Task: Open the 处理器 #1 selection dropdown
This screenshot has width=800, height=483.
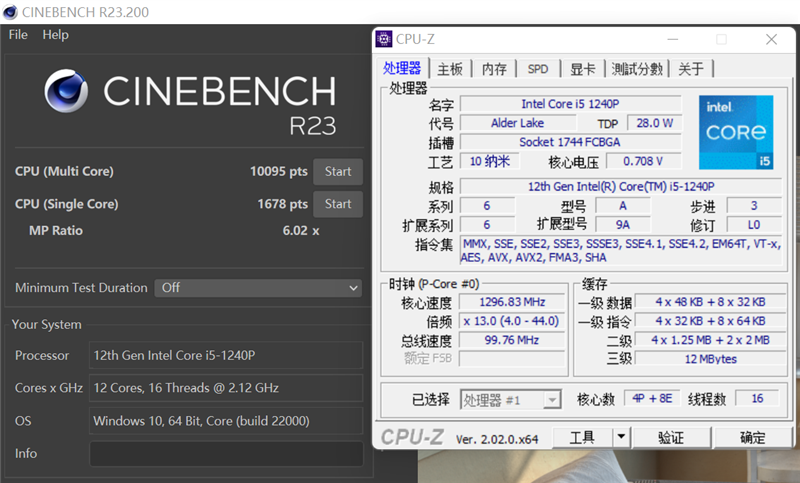Action: click(x=511, y=400)
